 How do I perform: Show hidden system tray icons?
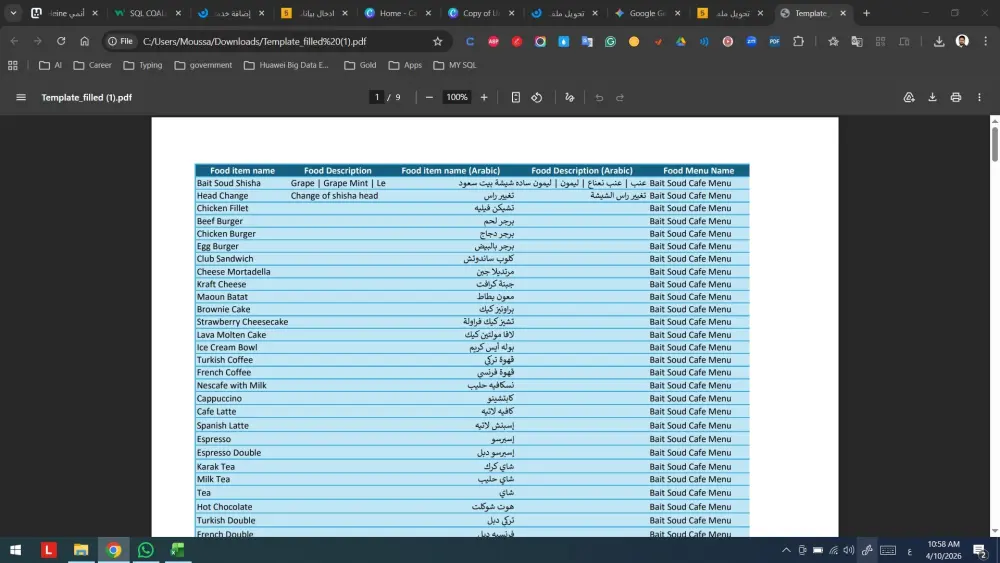786,550
